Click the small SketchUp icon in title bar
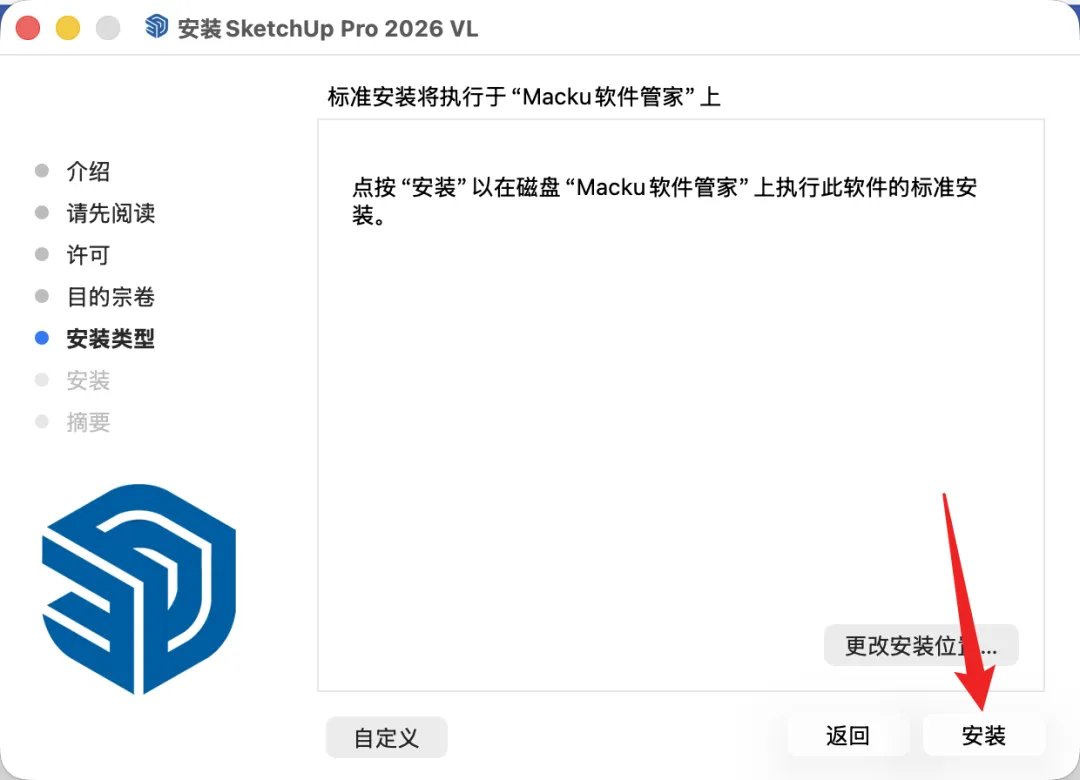 click(157, 27)
